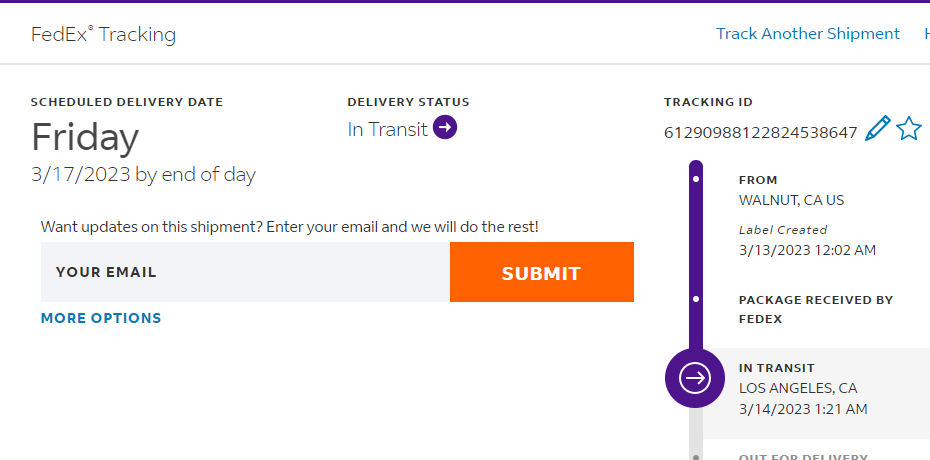This screenshot has height=460, width=930.
Task: Focus the Your Email input field
Action: (x=245, y=272)
